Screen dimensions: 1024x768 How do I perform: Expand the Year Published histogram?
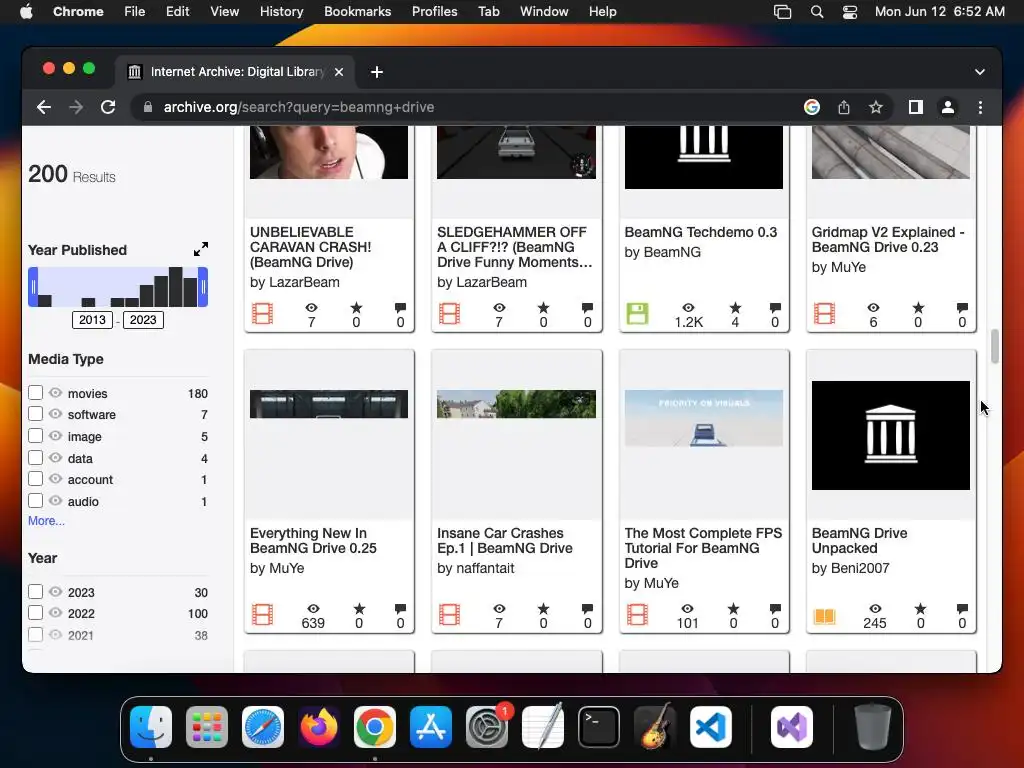[x=200, y=249]
